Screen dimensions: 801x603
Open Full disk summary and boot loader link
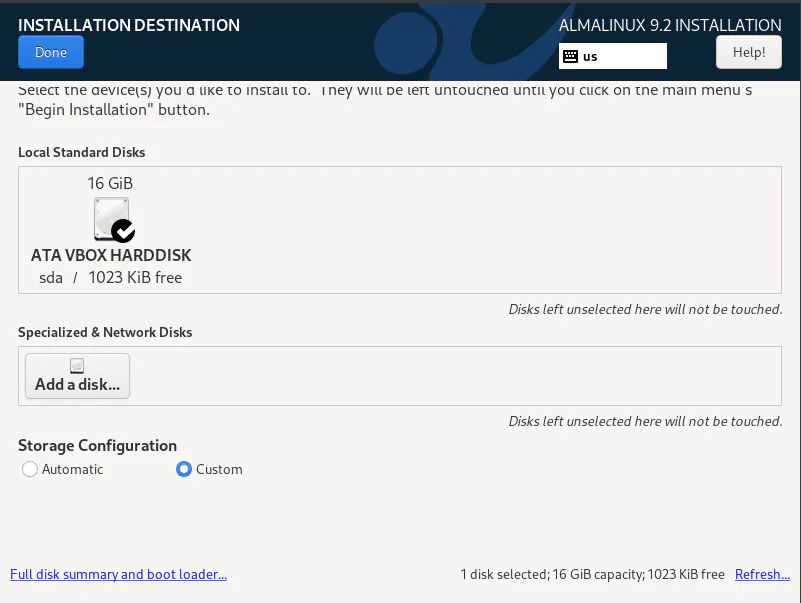[119, 574]
